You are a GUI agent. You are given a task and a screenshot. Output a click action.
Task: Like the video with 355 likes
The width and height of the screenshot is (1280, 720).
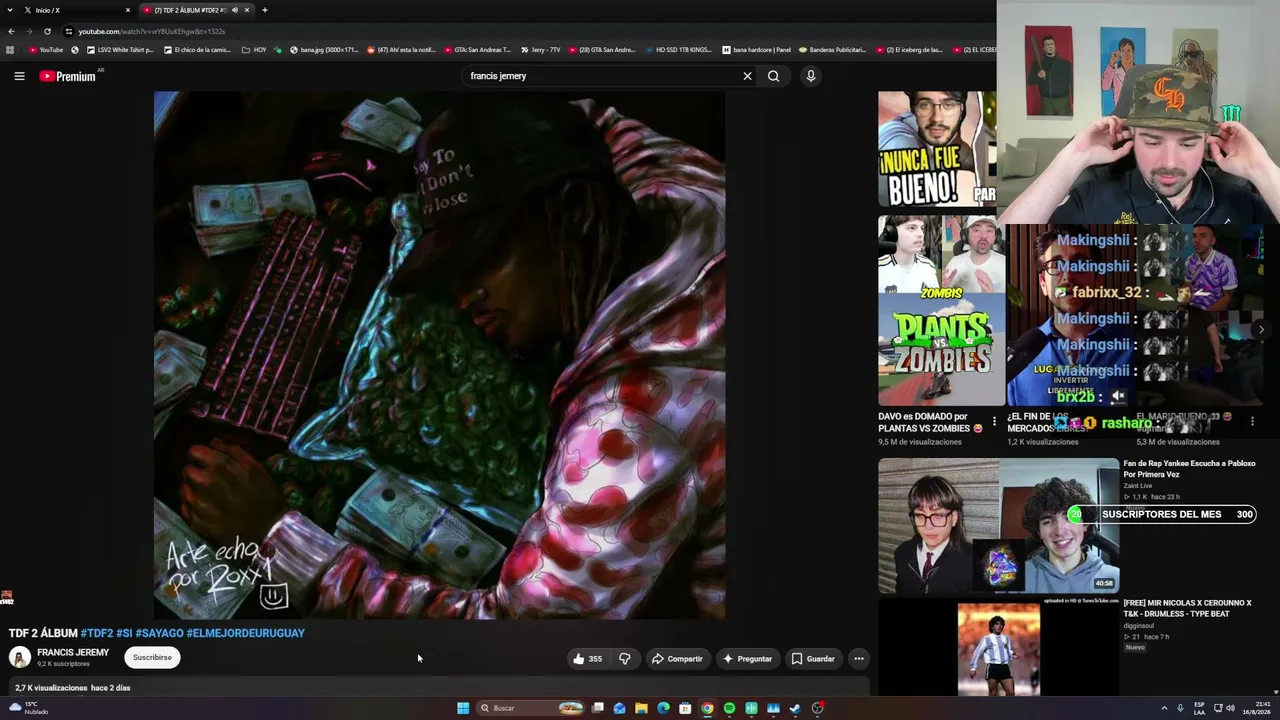[x=588, y=659]
